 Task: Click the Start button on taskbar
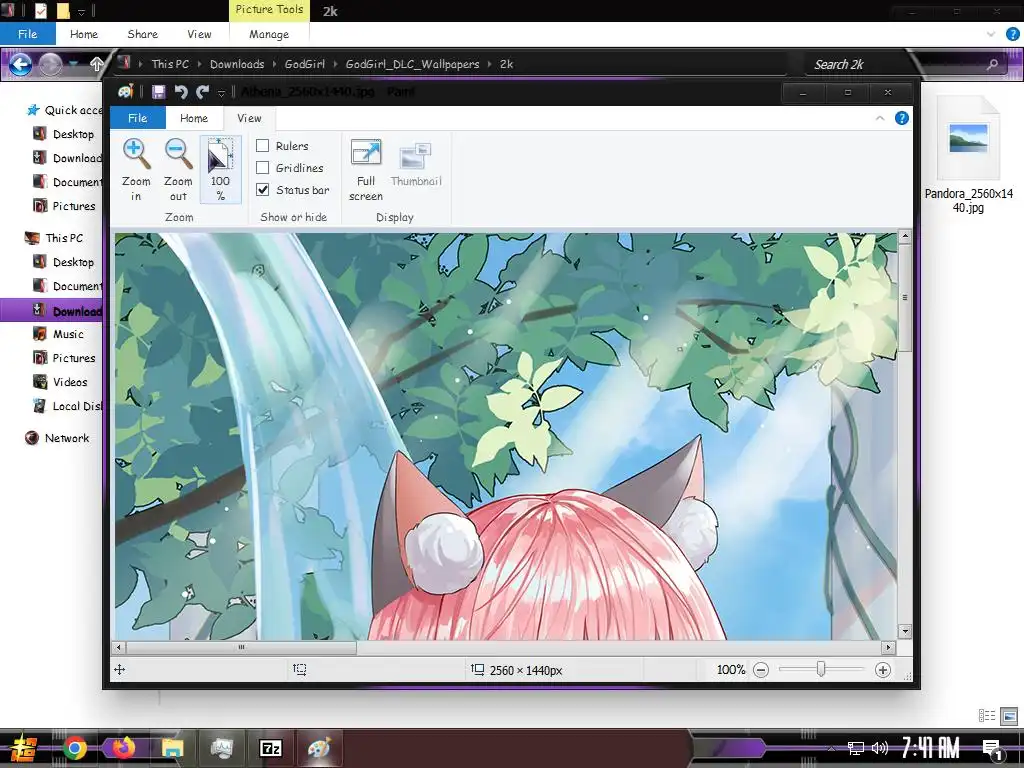click(x=24, y=748)
